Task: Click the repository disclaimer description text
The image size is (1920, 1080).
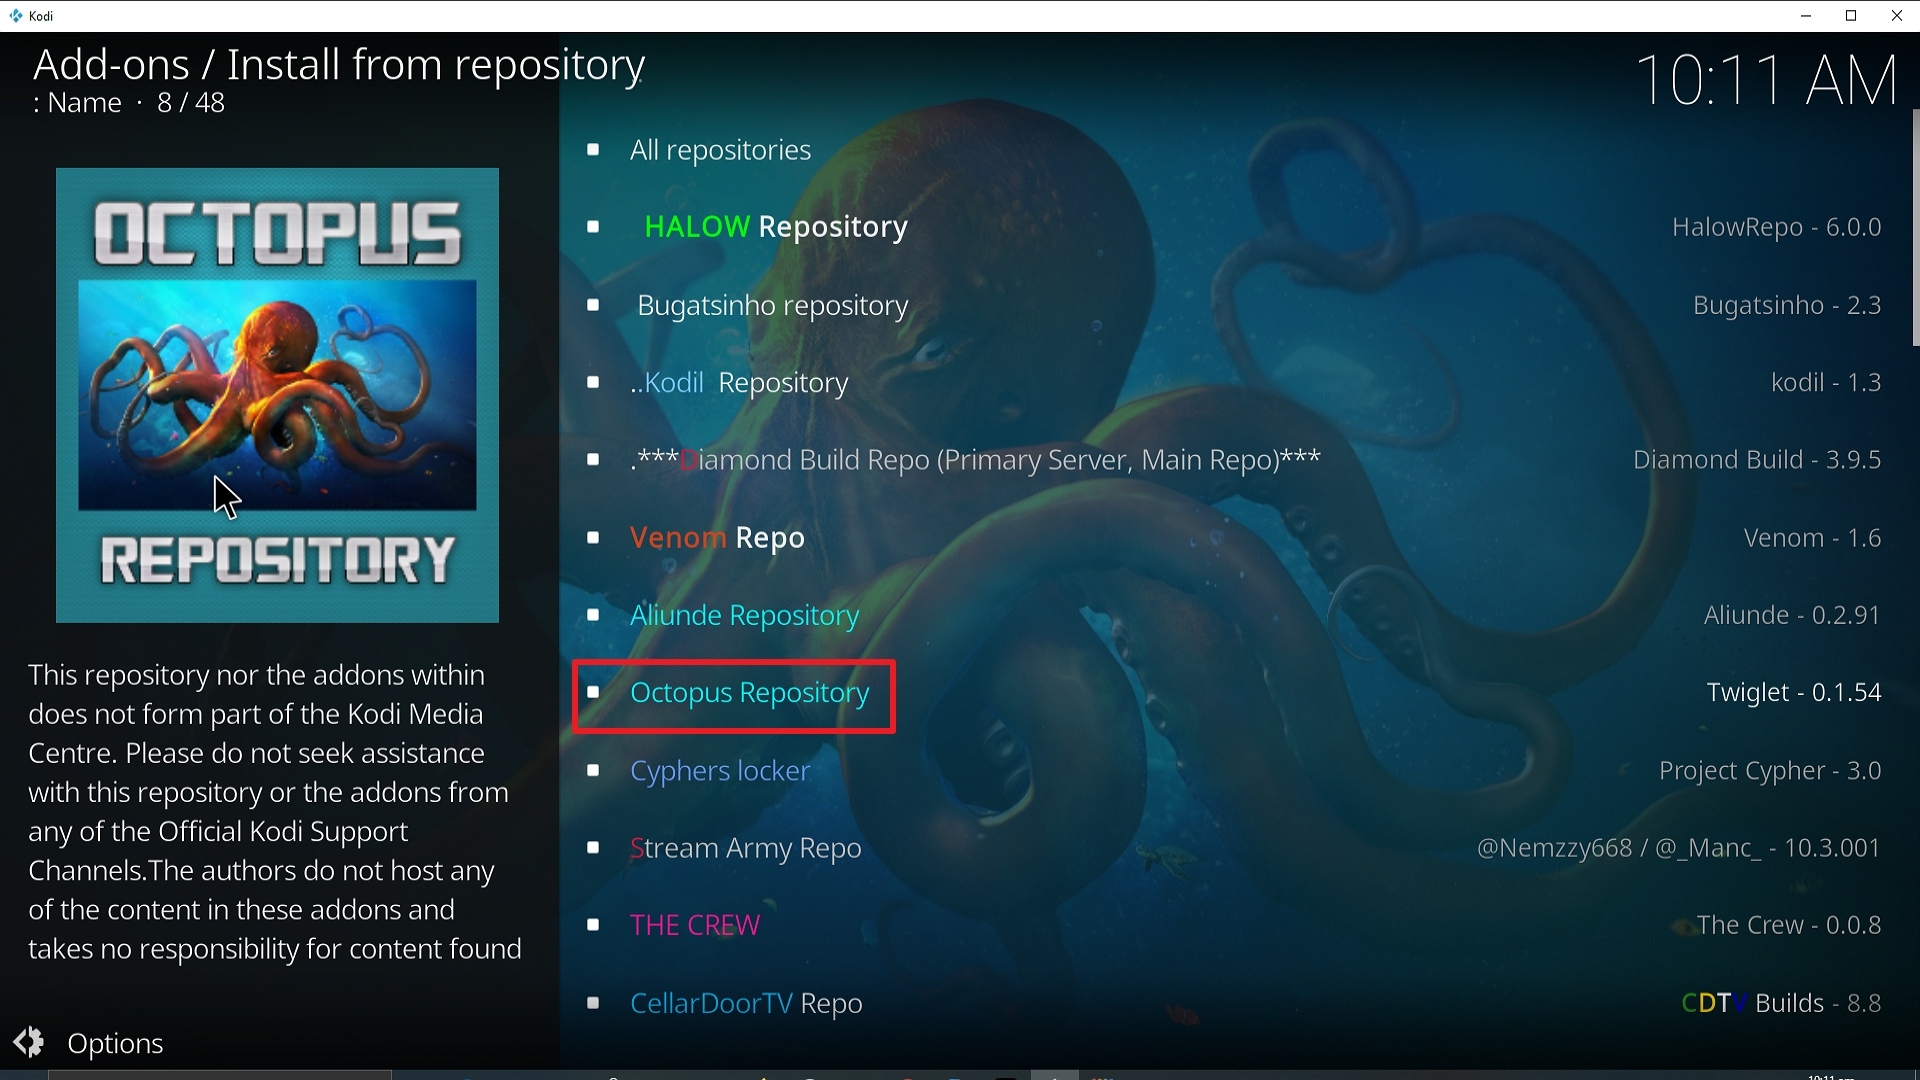Action: click(x=275, y=812)
